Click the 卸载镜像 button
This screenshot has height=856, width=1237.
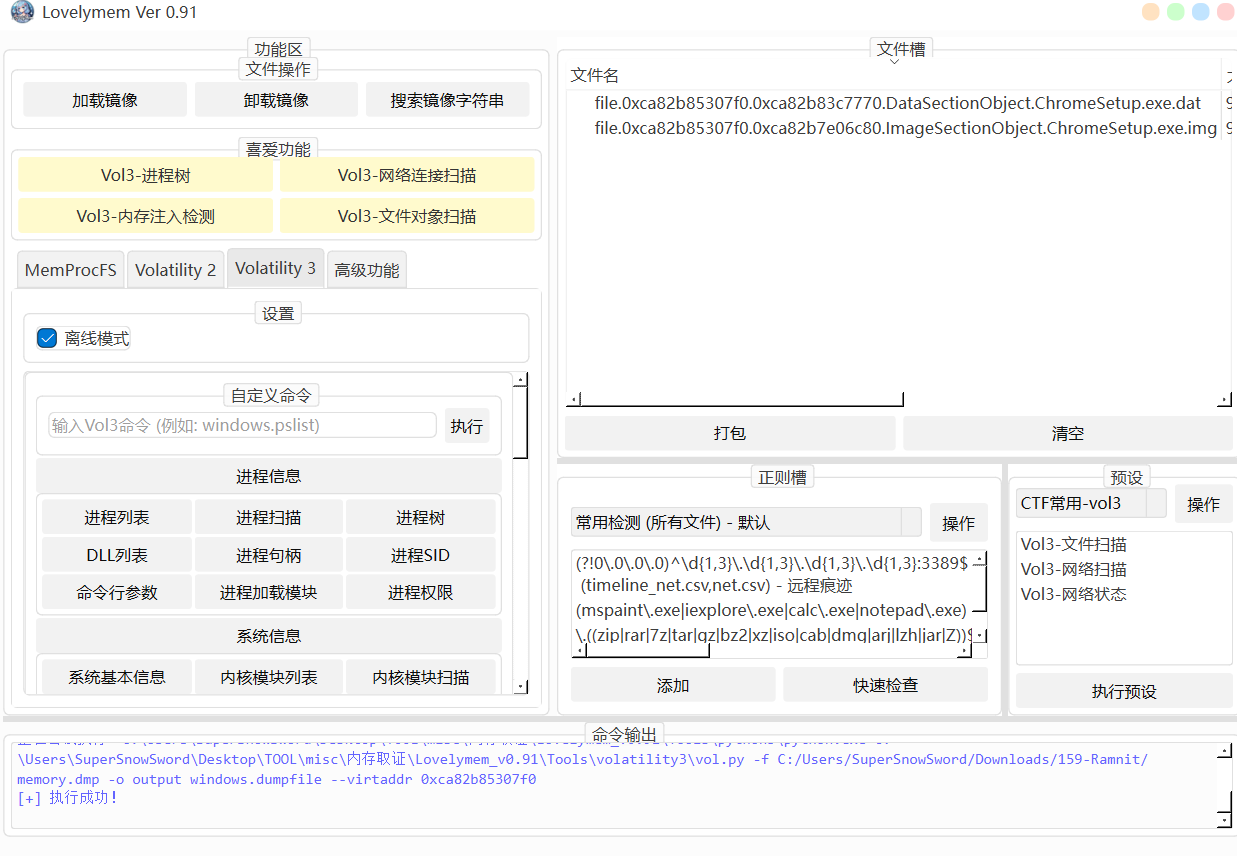(276, 100)
